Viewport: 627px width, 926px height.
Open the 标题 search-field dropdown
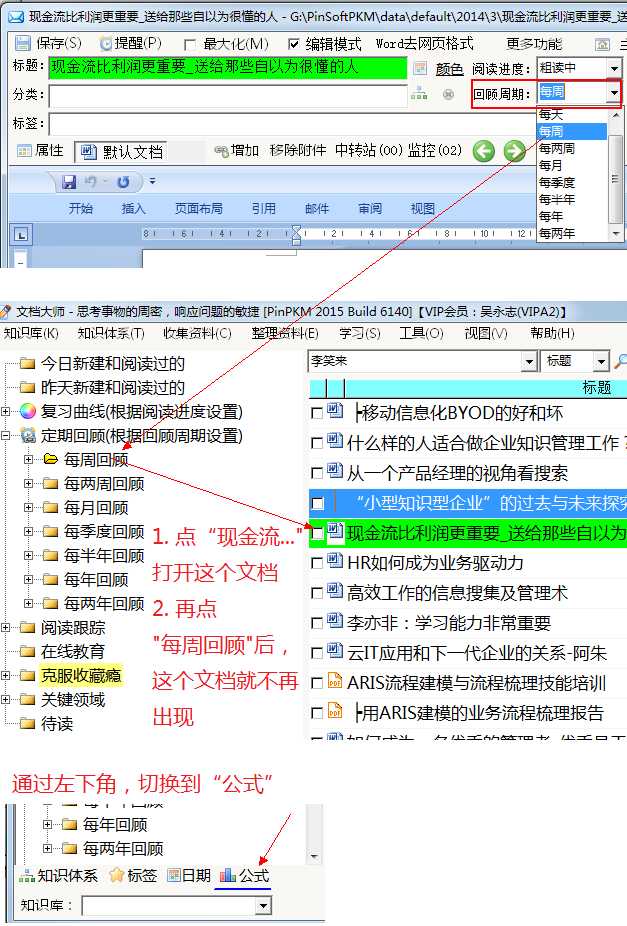click(x=601, y=361)
